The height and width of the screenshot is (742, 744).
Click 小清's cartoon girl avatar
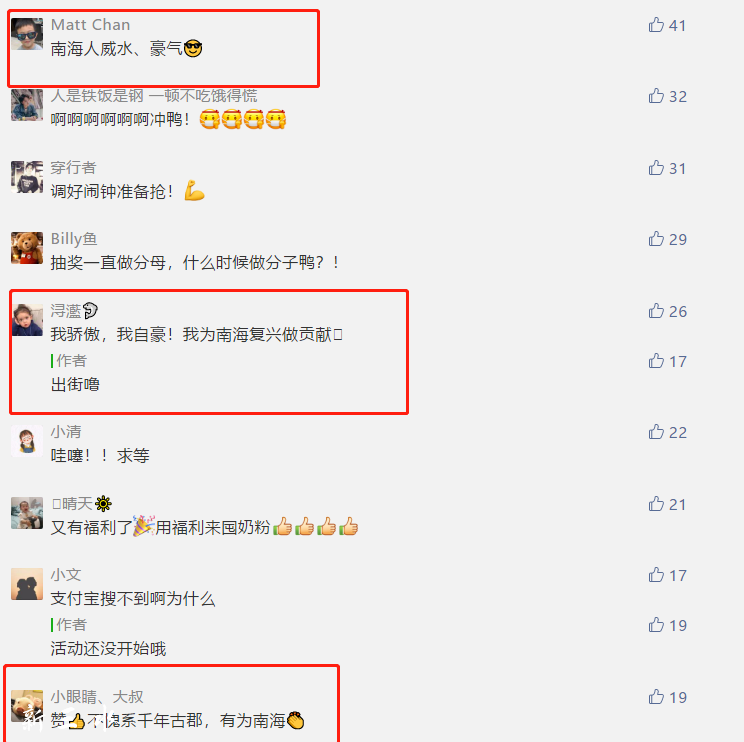27,441
